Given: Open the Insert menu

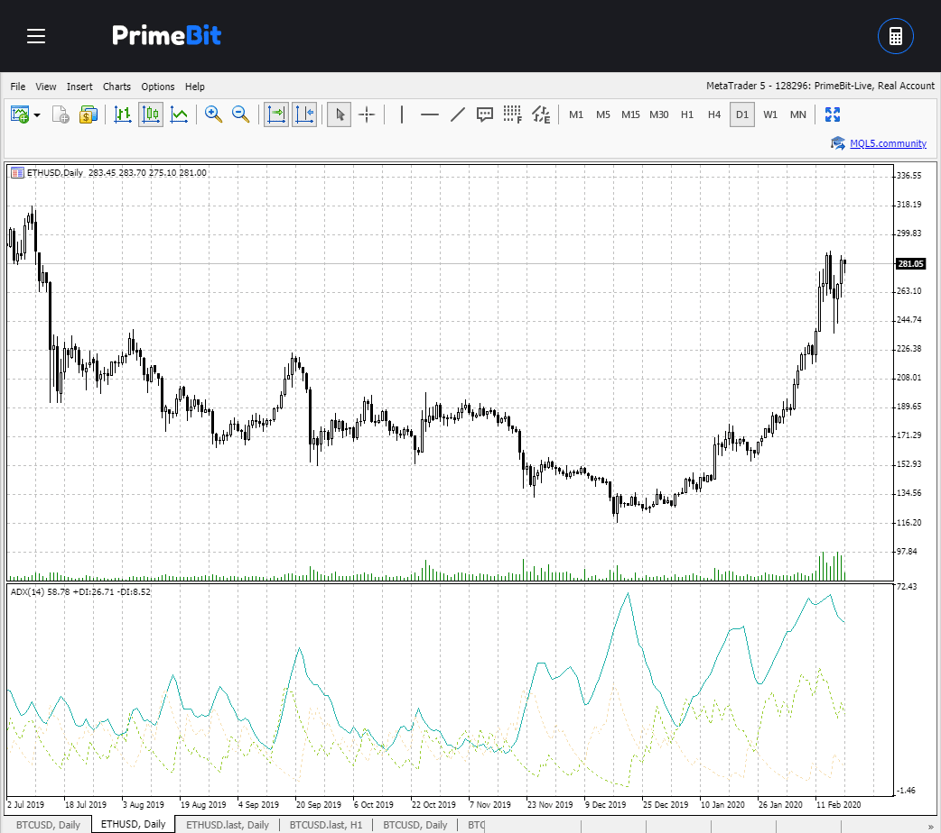Looking at the screenshot, I should [80, 87].
